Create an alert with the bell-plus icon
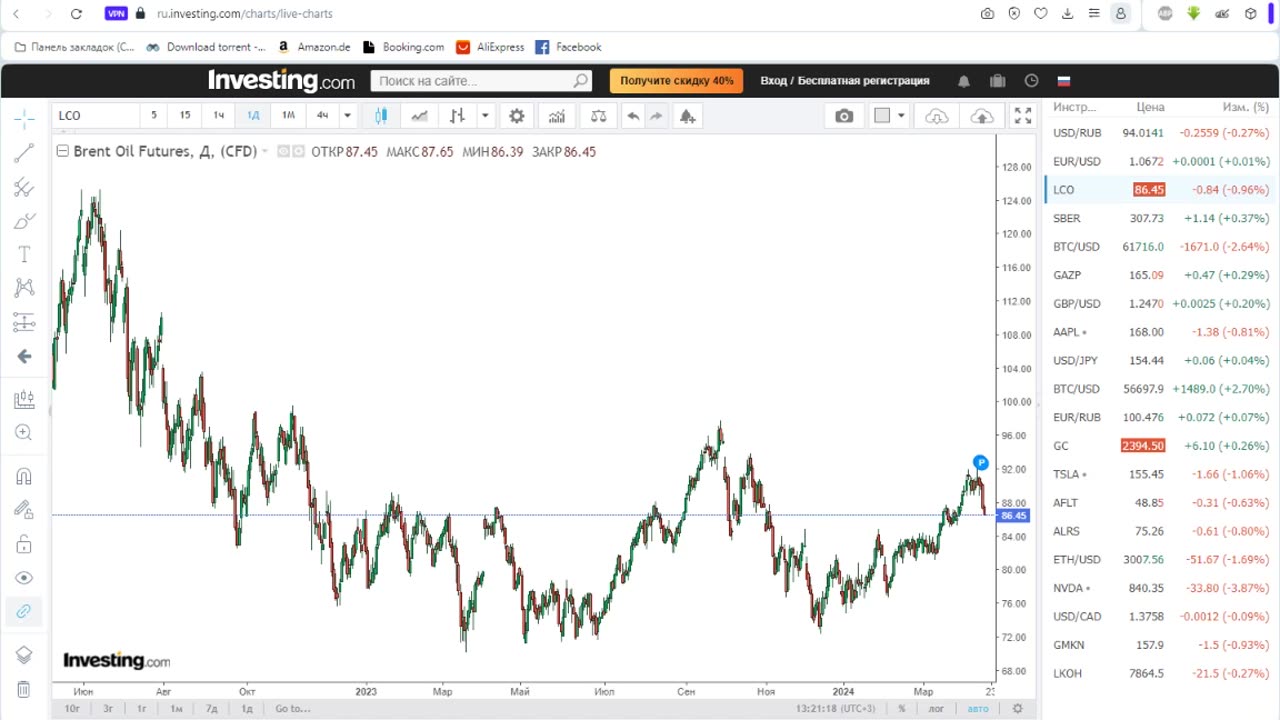The height and width of the screenshot is (720, 1280). [x=687, y=116]
